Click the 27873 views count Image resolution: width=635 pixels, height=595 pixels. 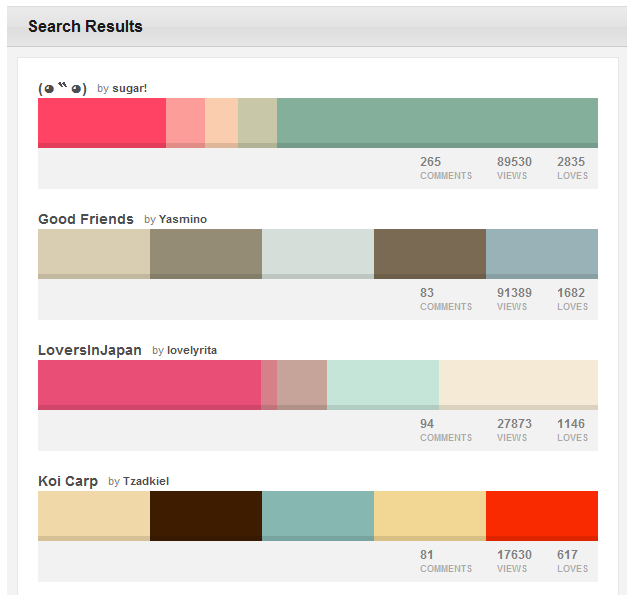[x=514, y=424]
